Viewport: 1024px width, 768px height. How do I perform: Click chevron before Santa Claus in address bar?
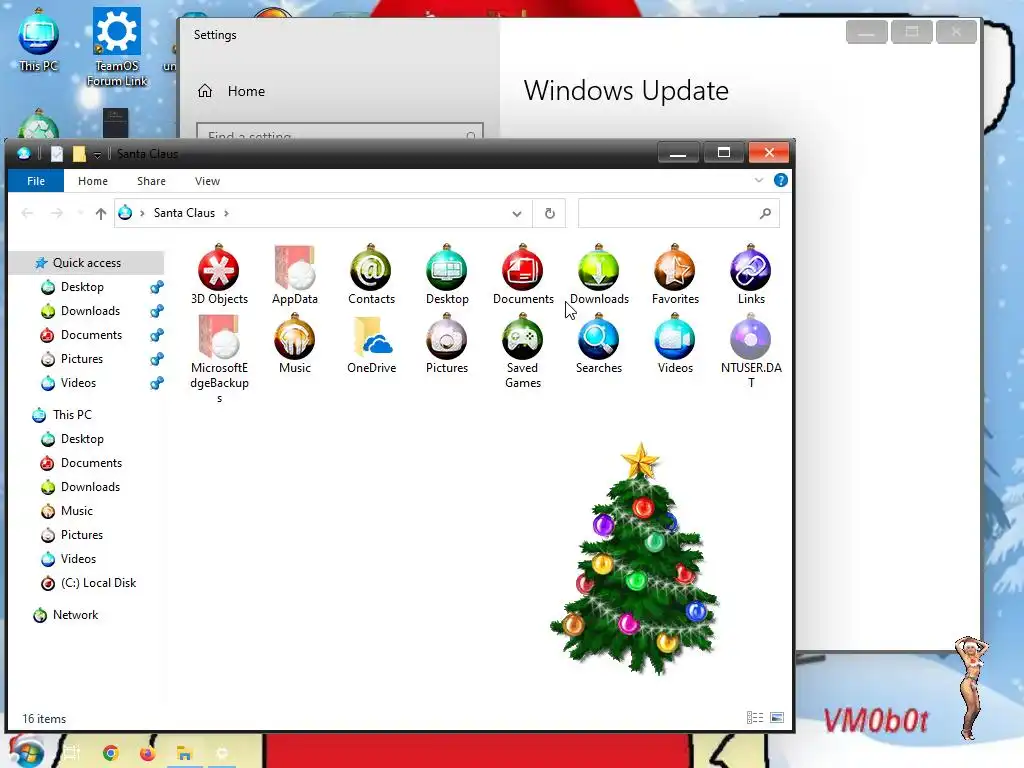(142, 213)
